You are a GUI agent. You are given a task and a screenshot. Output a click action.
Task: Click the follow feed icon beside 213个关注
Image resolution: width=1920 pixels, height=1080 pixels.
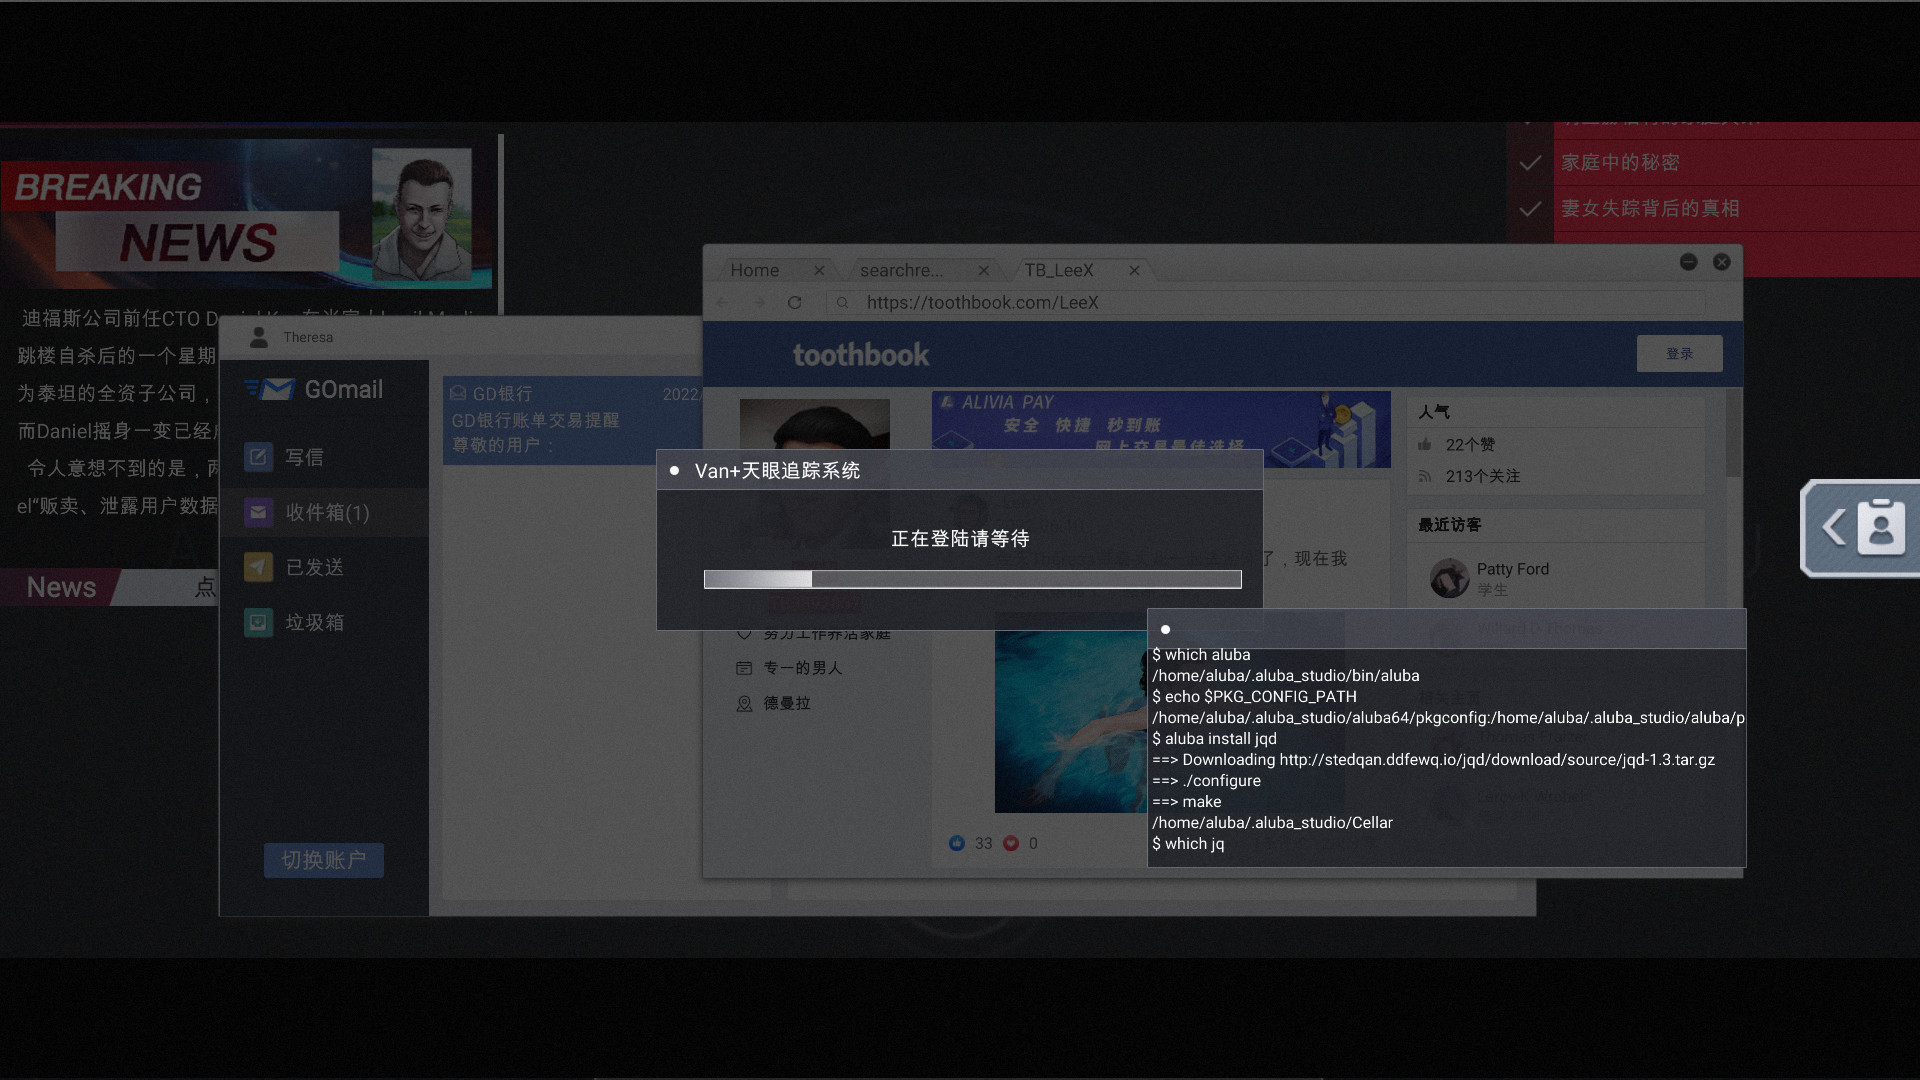pos(1428,476)
